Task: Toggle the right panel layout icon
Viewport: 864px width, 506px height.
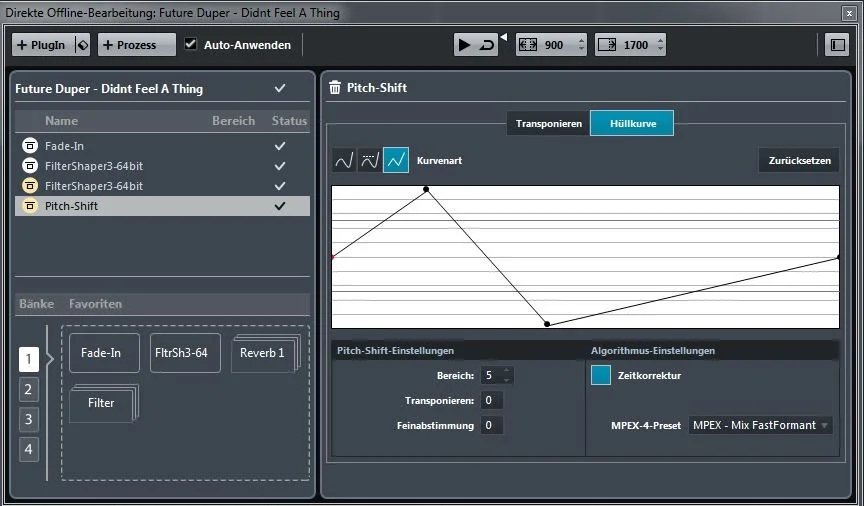Action: (x=837, y=45)
